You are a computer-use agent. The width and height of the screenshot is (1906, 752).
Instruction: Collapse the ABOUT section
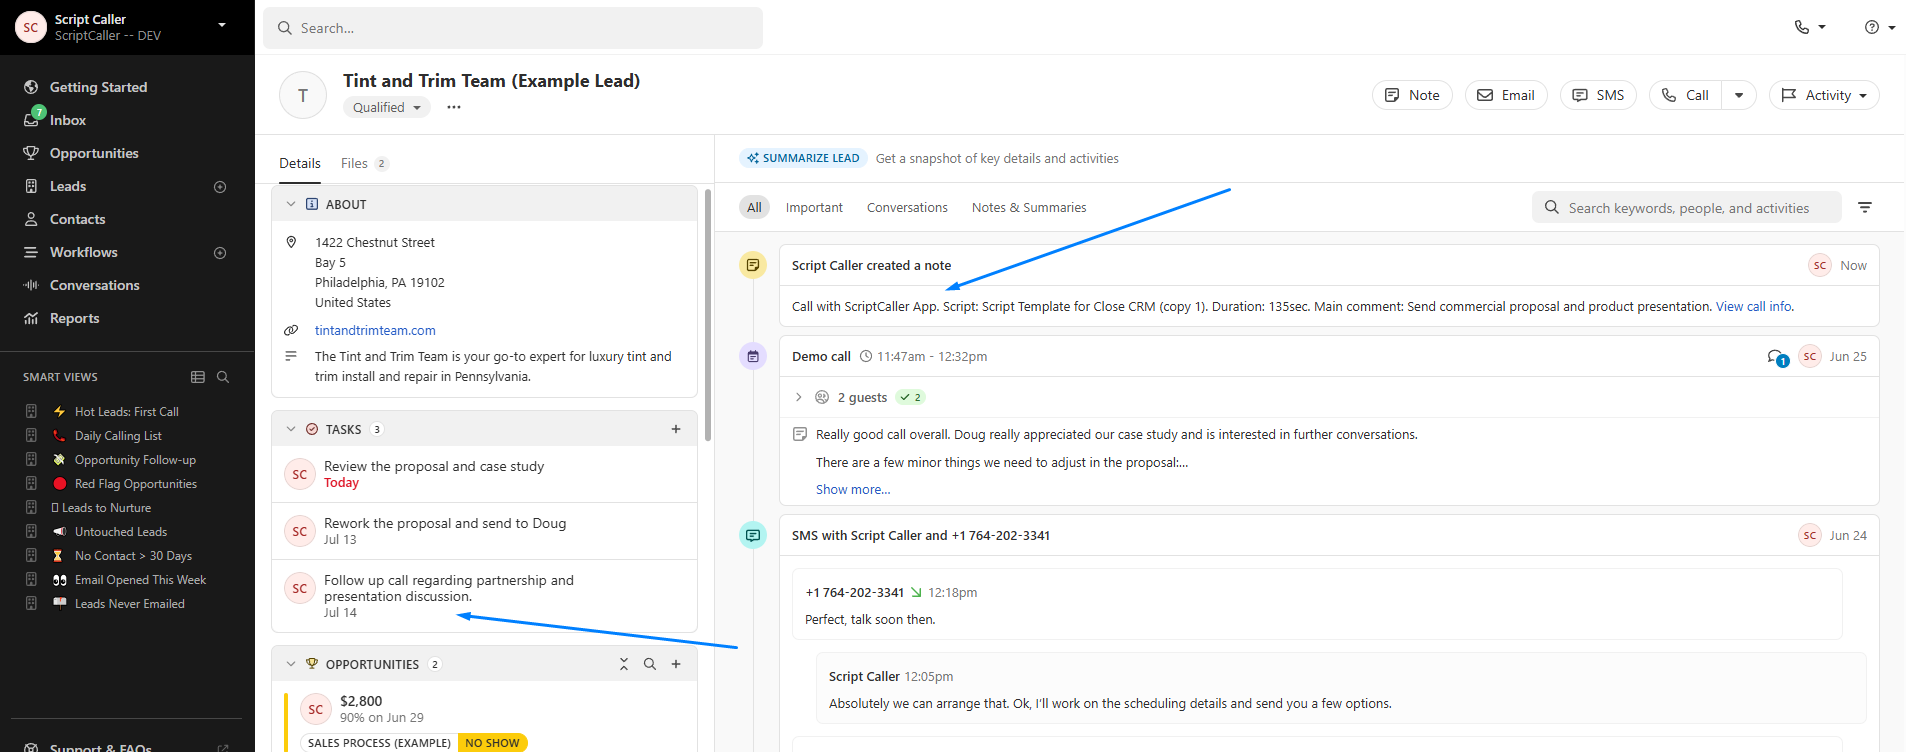(291, 204)
